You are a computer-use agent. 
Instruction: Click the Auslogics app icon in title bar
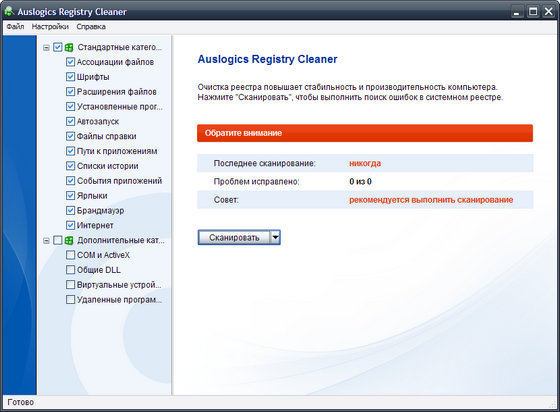[9, 11]
